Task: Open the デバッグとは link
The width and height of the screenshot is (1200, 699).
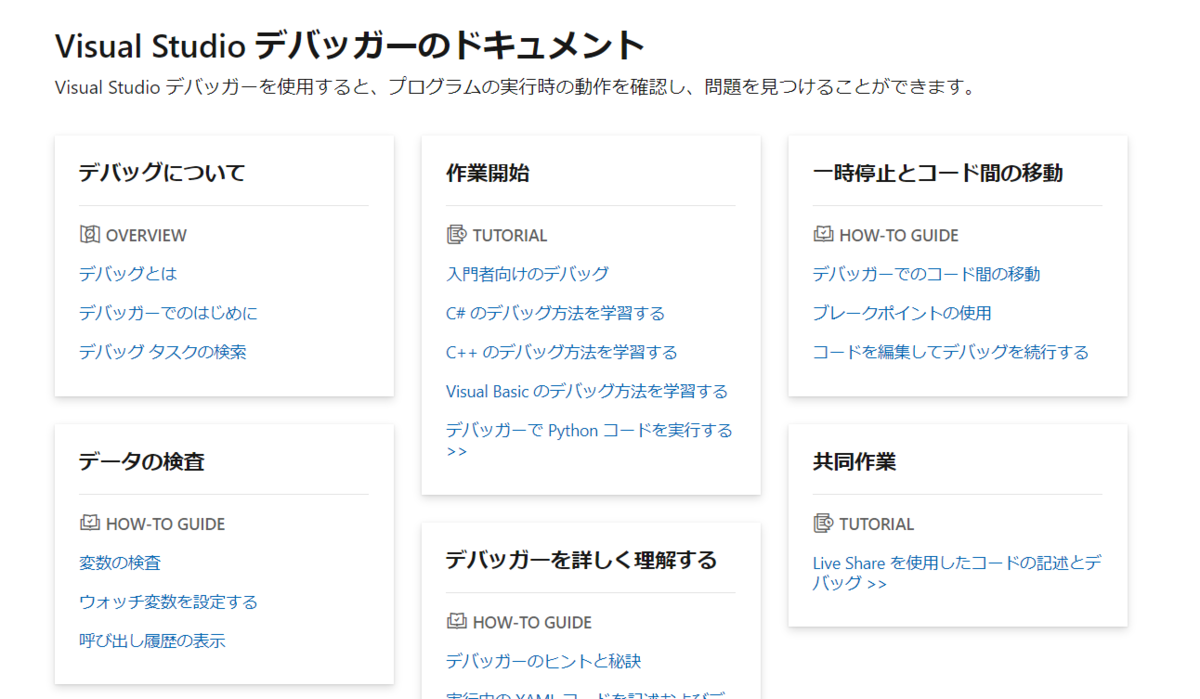Action: pos(128,274)
